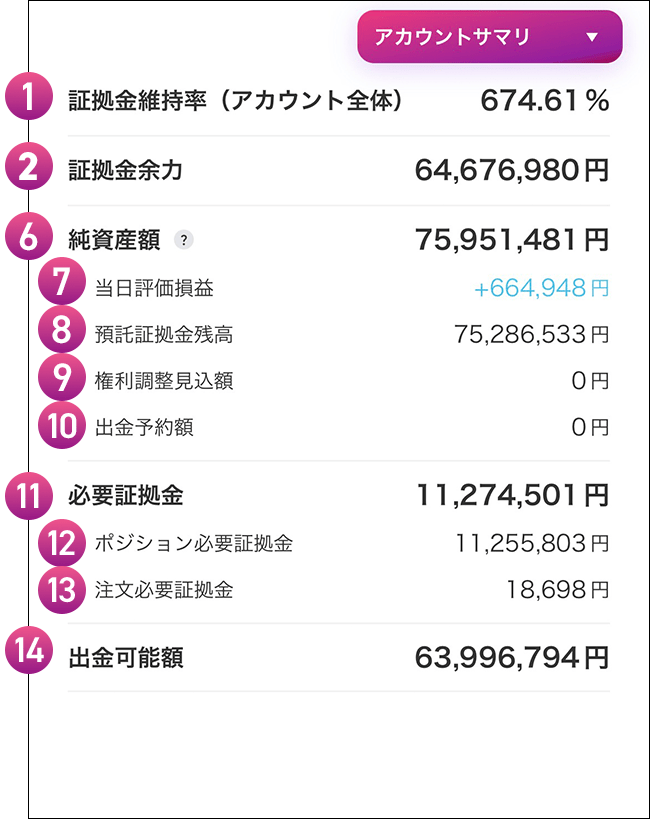Click the number 13 badge beside 注文必要証拠金
This screenshot has height=819, width=650.
pos(62,589)
